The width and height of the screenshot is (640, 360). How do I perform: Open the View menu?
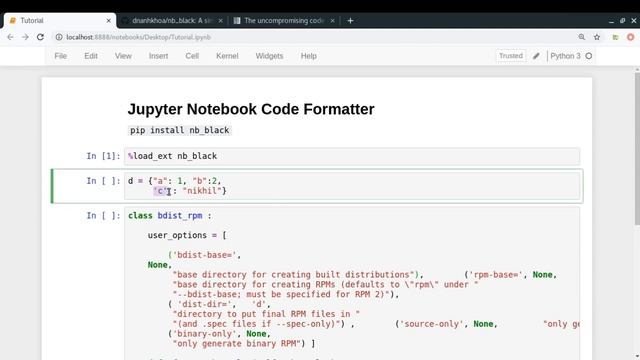click(x=123, y=56)
